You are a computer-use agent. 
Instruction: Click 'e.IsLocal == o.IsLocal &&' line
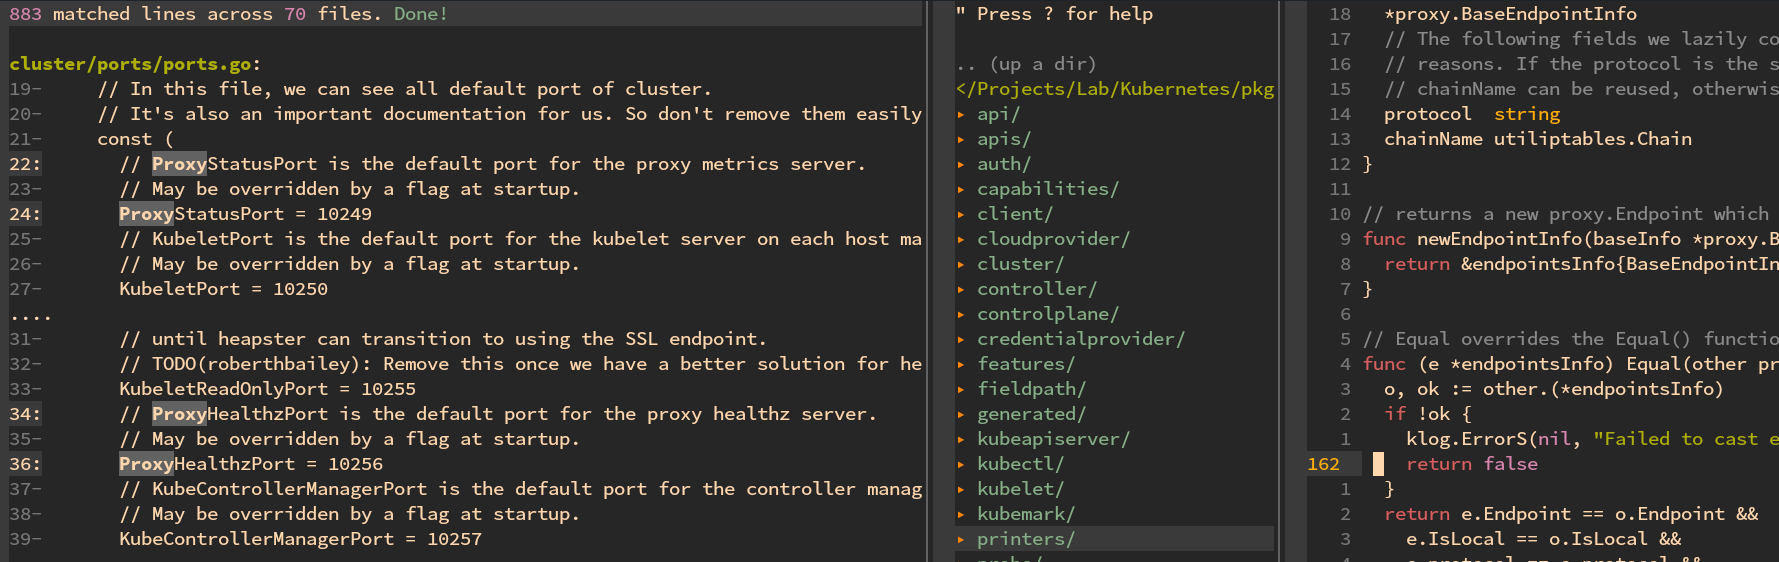point(1543,539)
